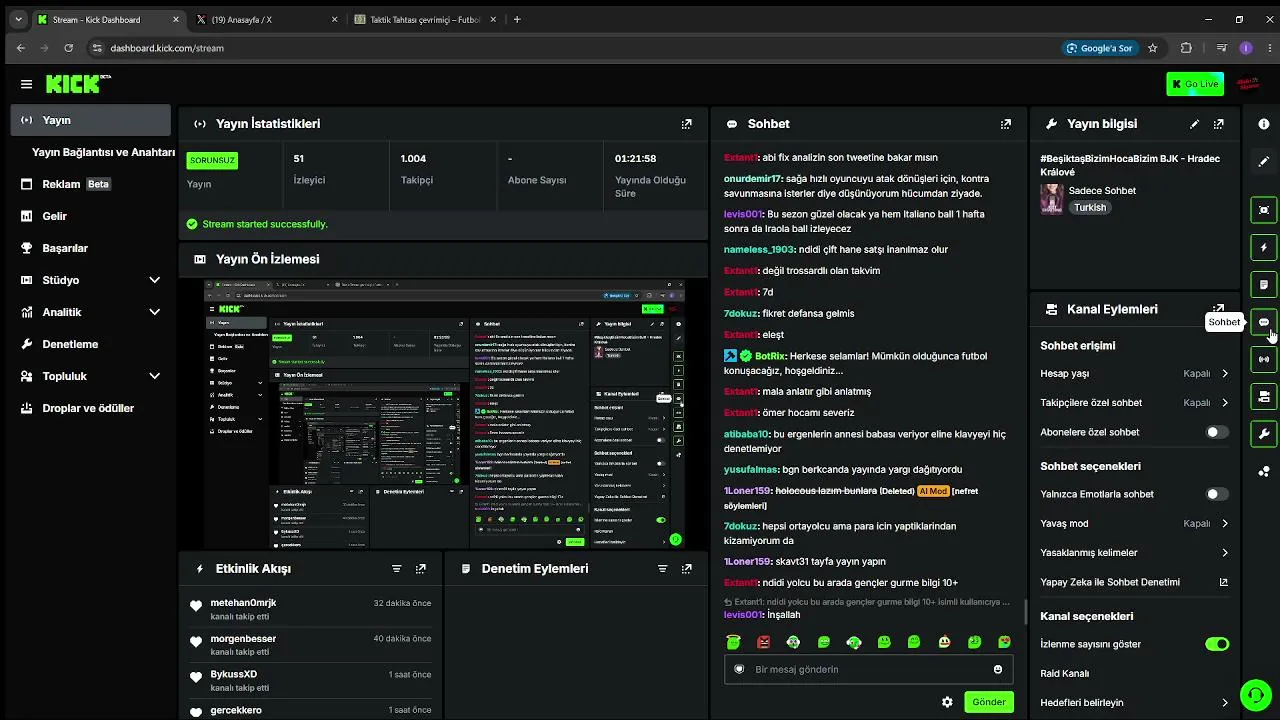
Task: Click the angry red emote in quick emotes
Action: [764, 642]
